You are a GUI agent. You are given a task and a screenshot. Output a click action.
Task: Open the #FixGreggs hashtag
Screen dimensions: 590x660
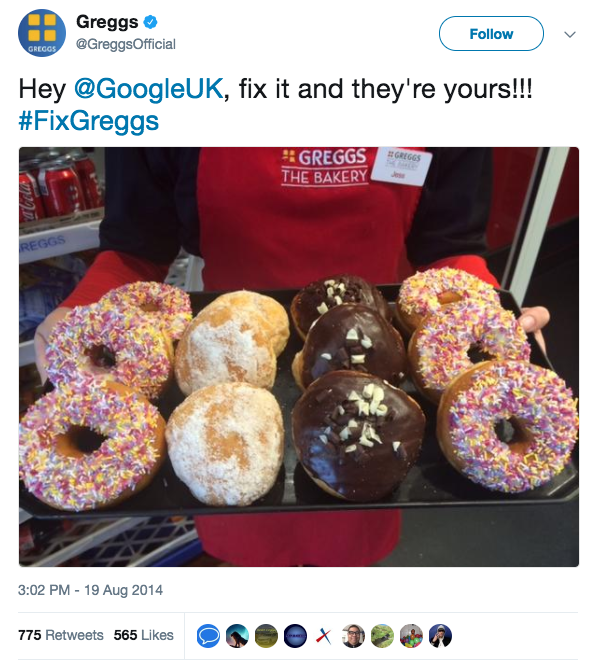coord(89,121)
